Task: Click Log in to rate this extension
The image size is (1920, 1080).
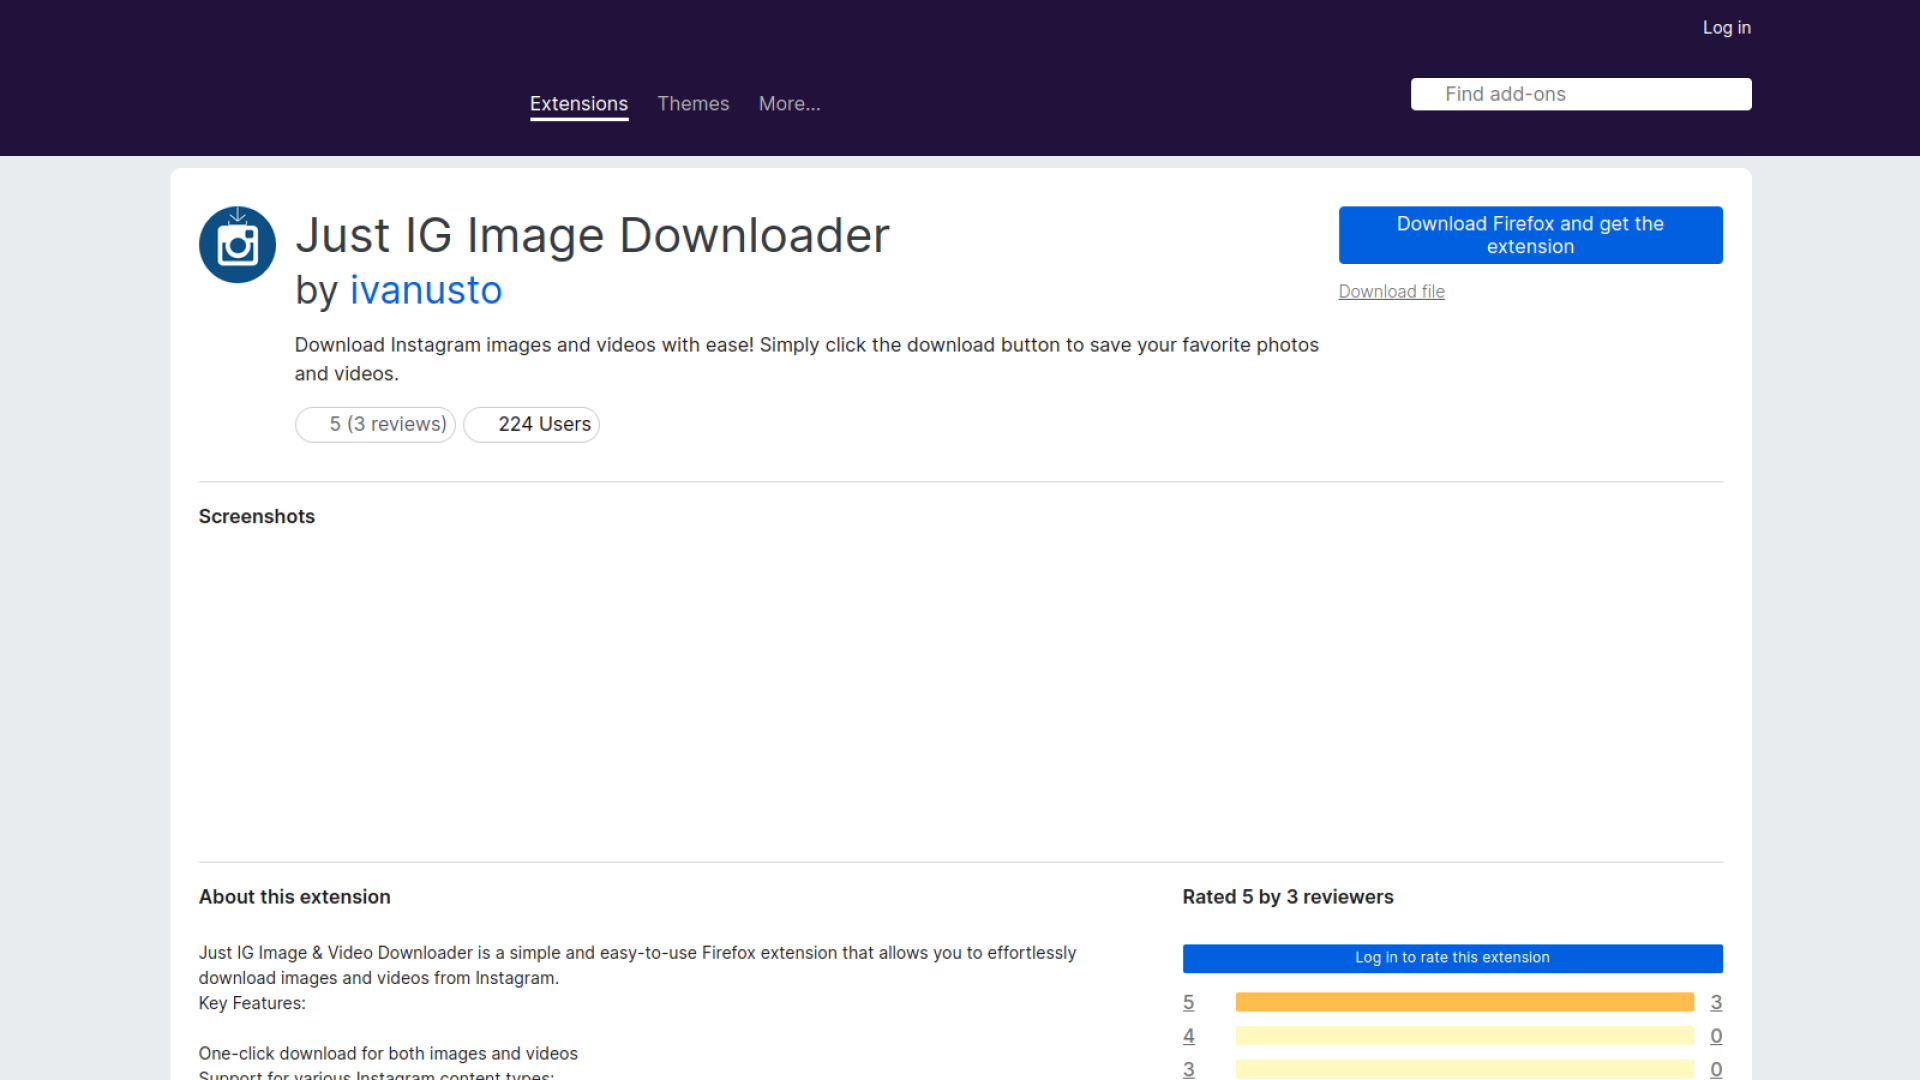Action: click(1452, 957)
